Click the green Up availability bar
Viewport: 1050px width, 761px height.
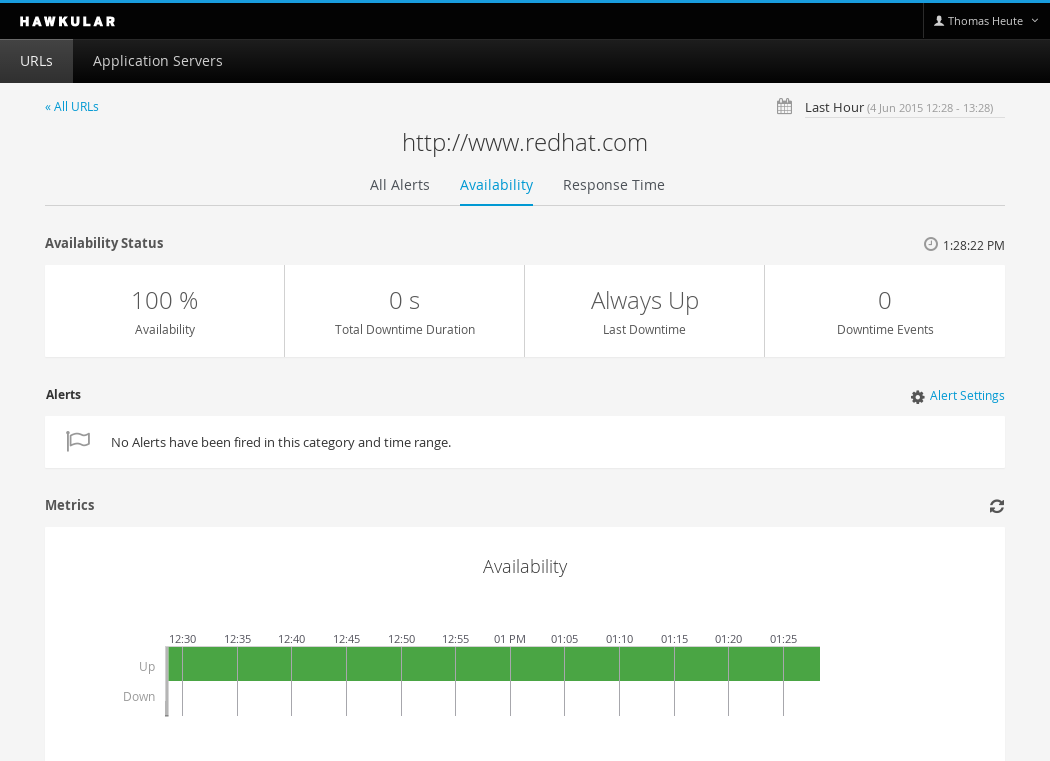click(494, 664)
